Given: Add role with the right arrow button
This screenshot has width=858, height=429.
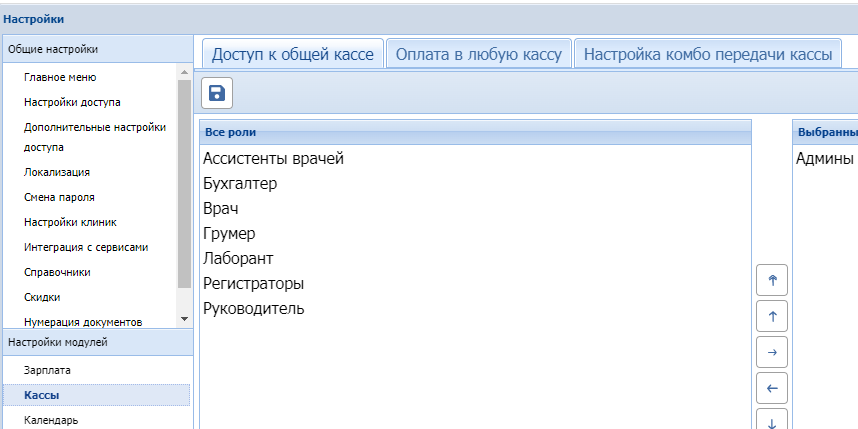Looking at the screenshot, I should pos(771,352).
